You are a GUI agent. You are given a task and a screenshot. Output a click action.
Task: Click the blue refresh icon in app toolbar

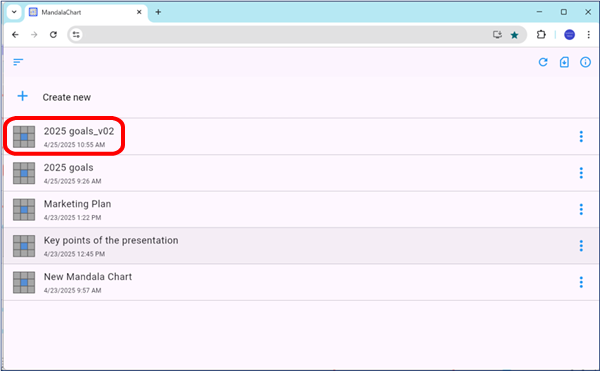pyautogui.click(x=543, y=62)
